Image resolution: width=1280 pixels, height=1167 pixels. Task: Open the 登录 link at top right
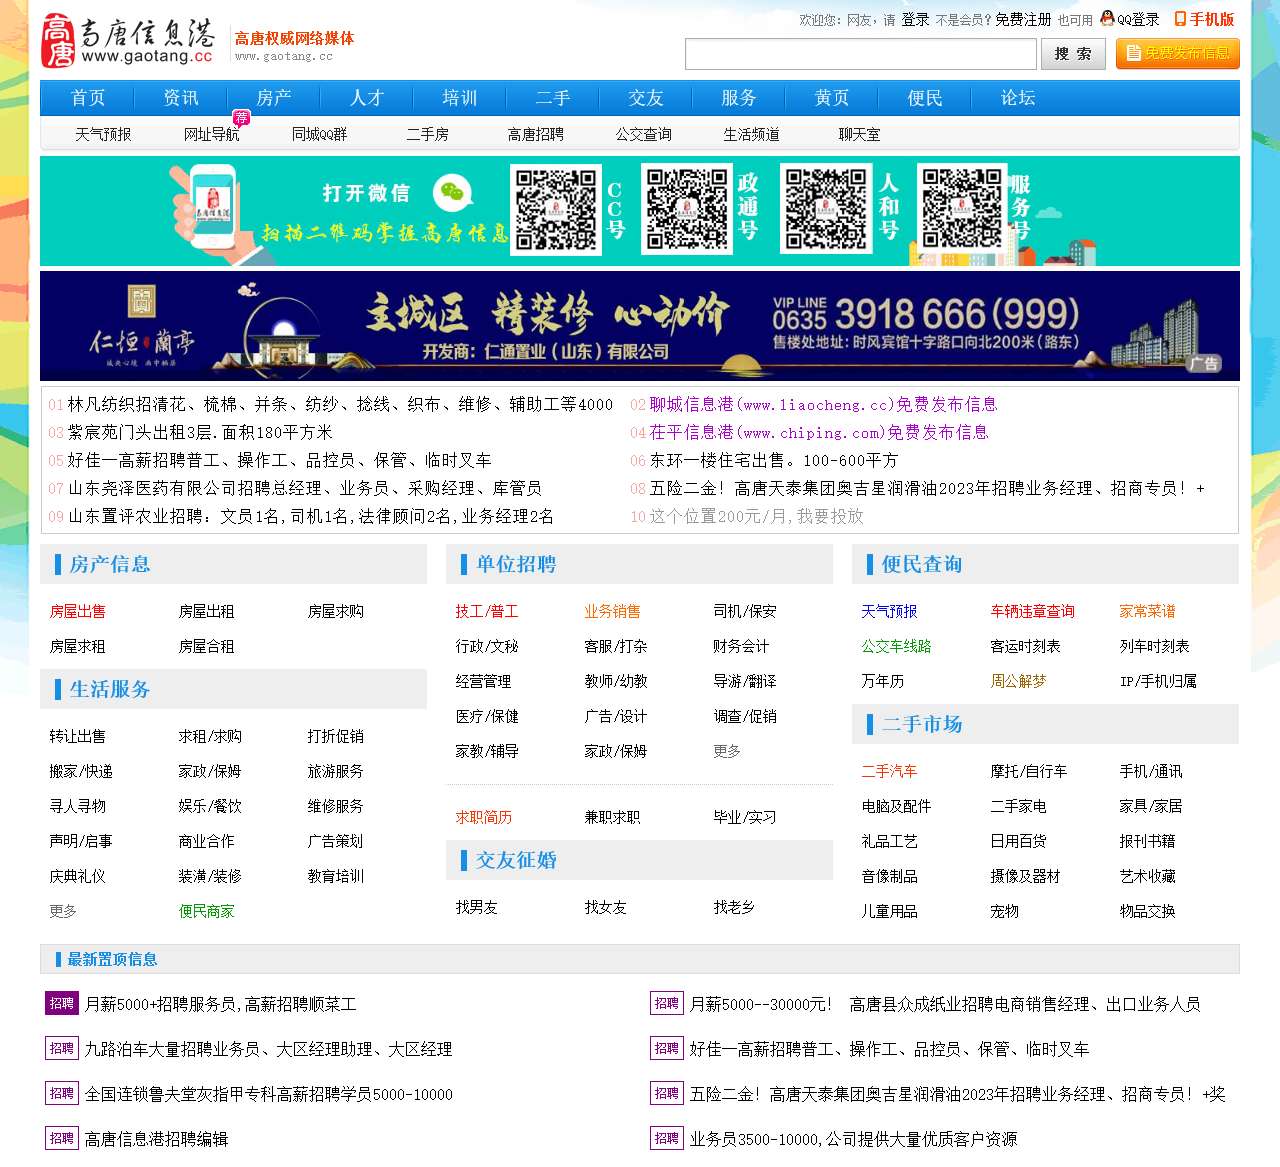[x=913, y=18]
